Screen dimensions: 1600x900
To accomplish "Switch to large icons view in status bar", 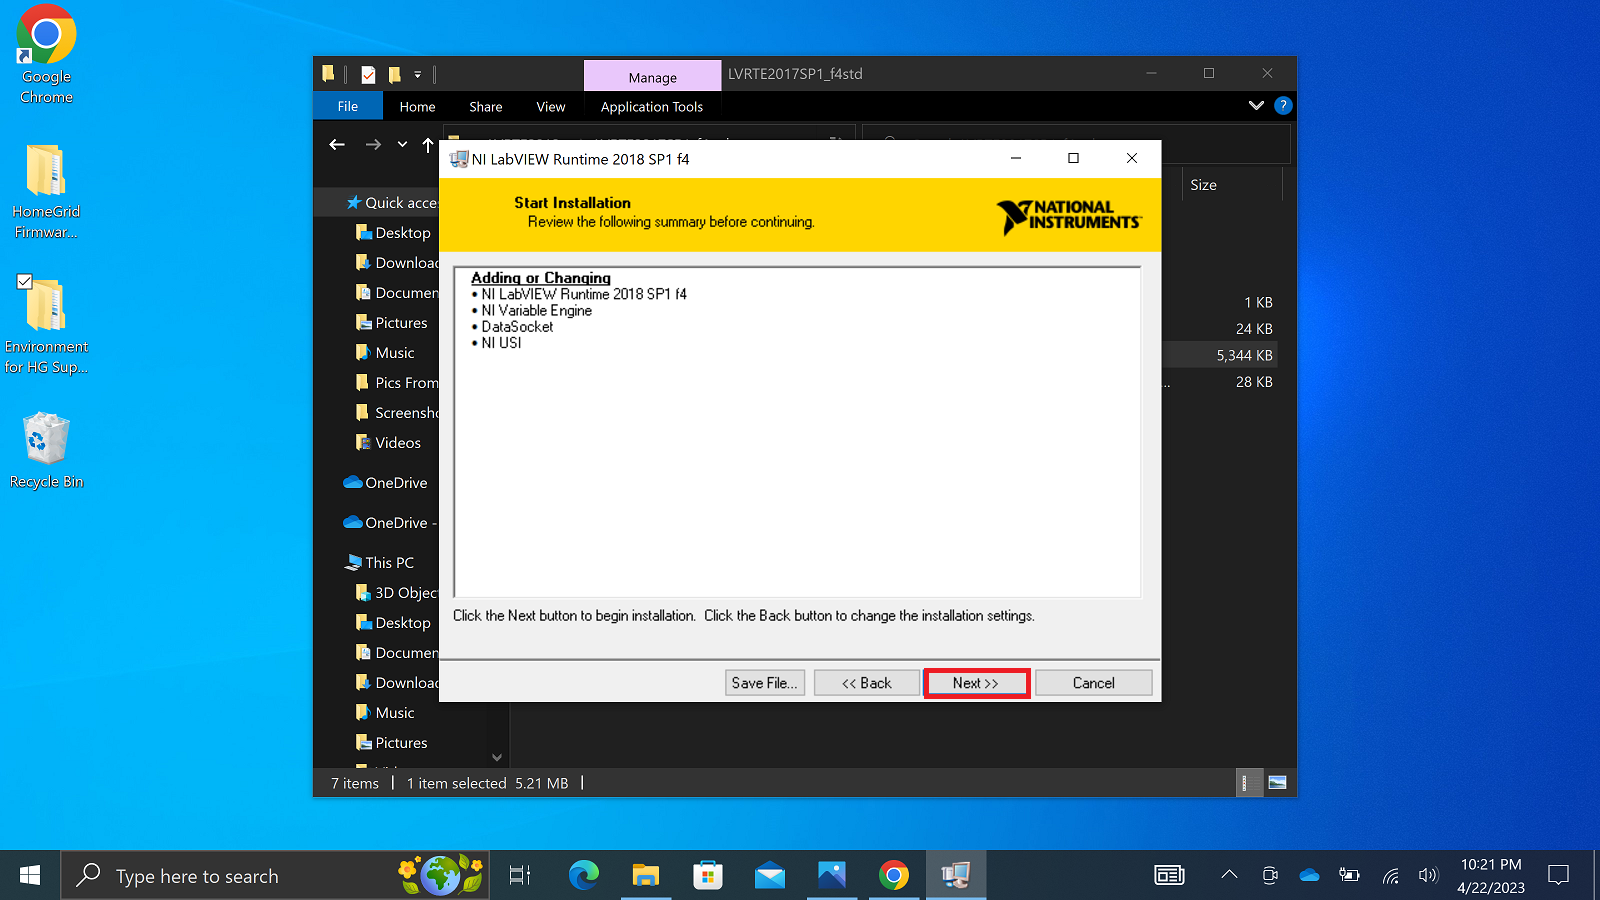I will pyautogui.click(x=1277, y=783).
